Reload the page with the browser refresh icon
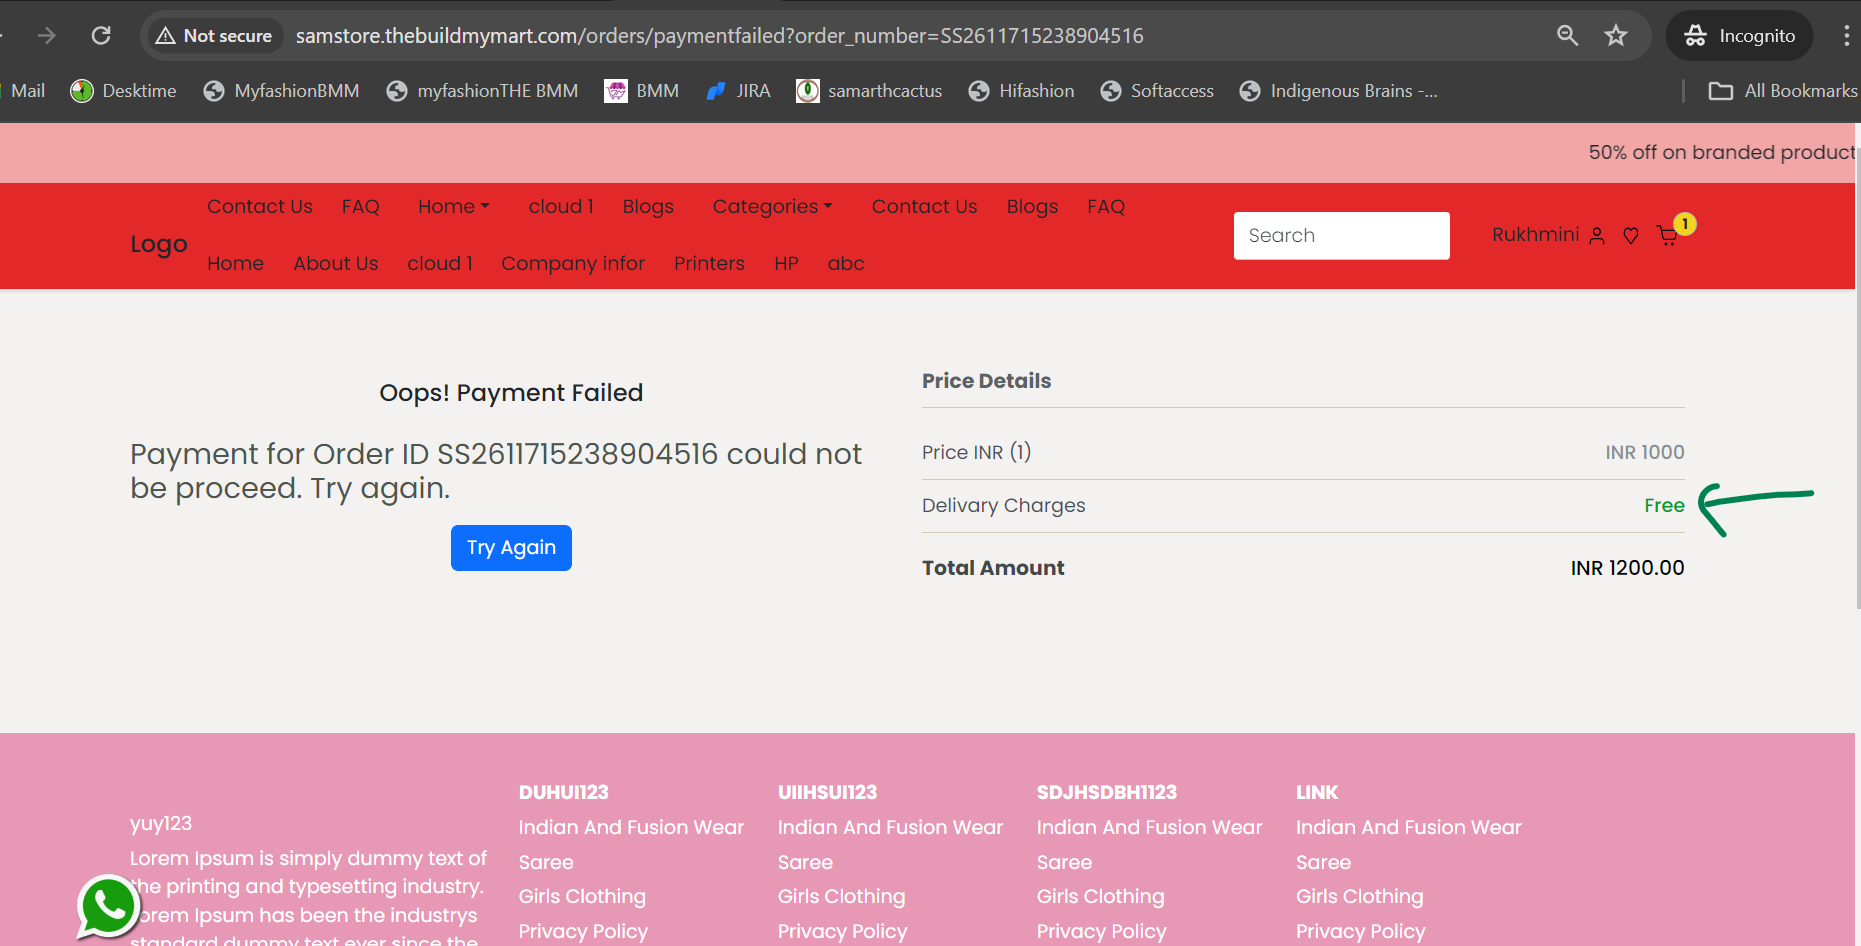The image size is (1861, 946). [x=101, y=36]
